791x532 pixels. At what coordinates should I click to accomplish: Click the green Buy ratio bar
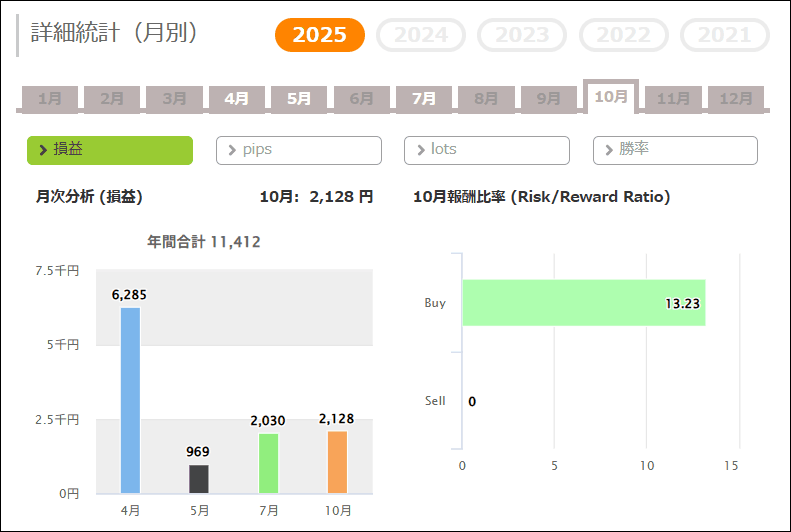[x=583, y=303]
